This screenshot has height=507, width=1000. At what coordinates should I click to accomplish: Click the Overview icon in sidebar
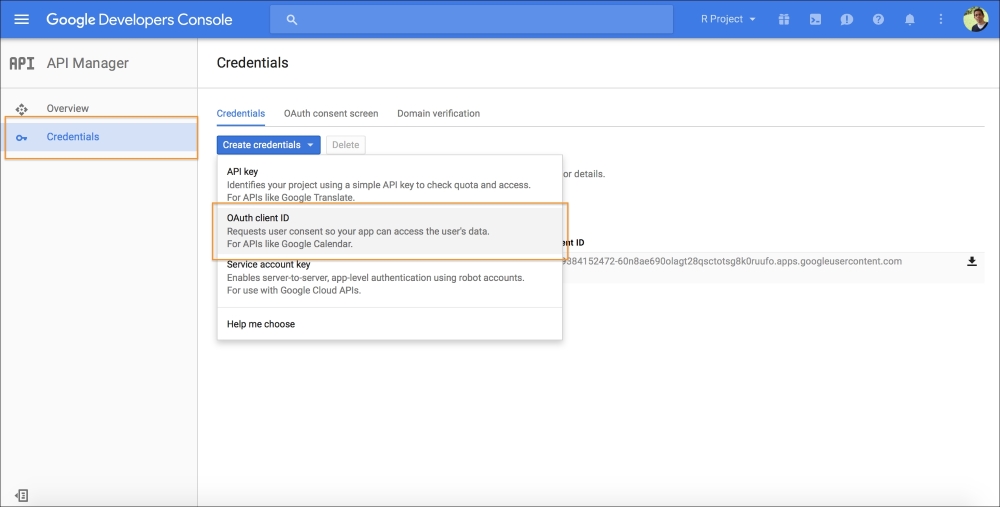(x=22, y=109)
